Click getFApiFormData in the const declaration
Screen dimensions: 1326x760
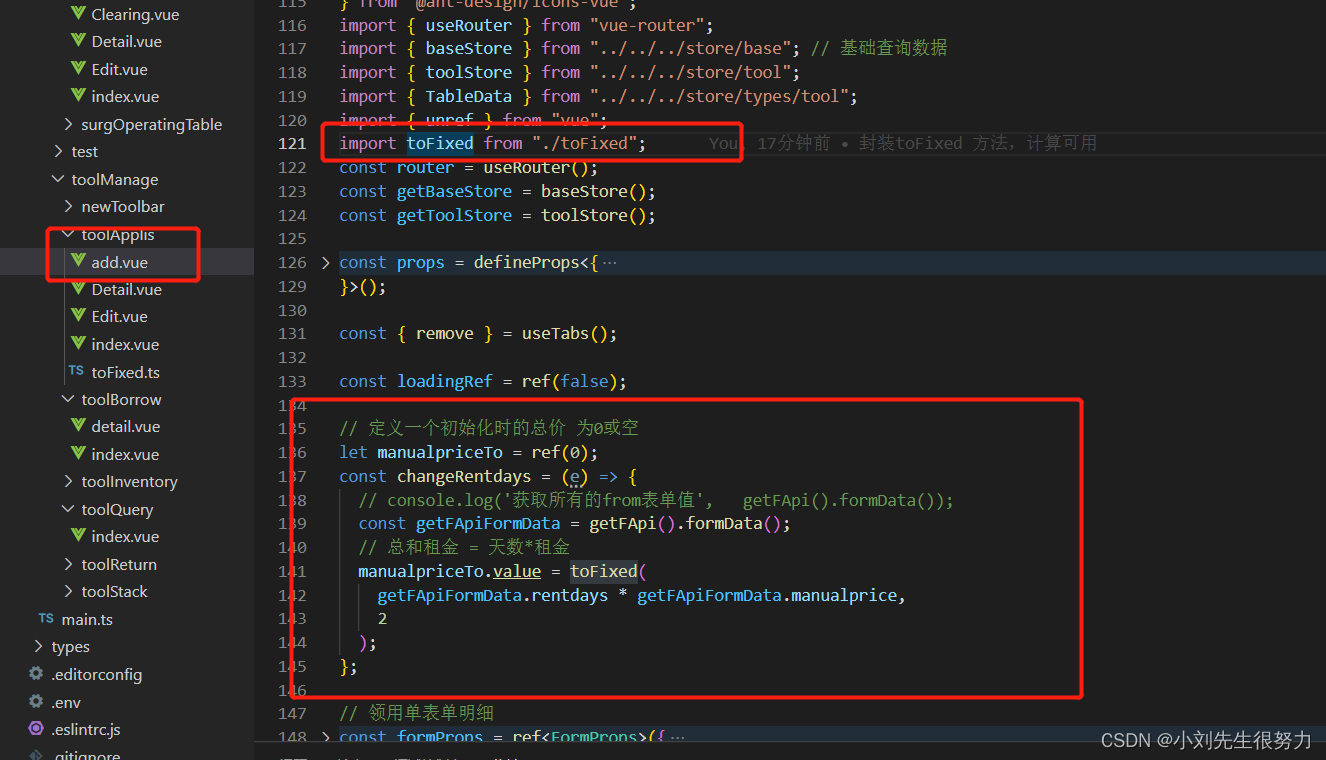click(x=488, y=523)
